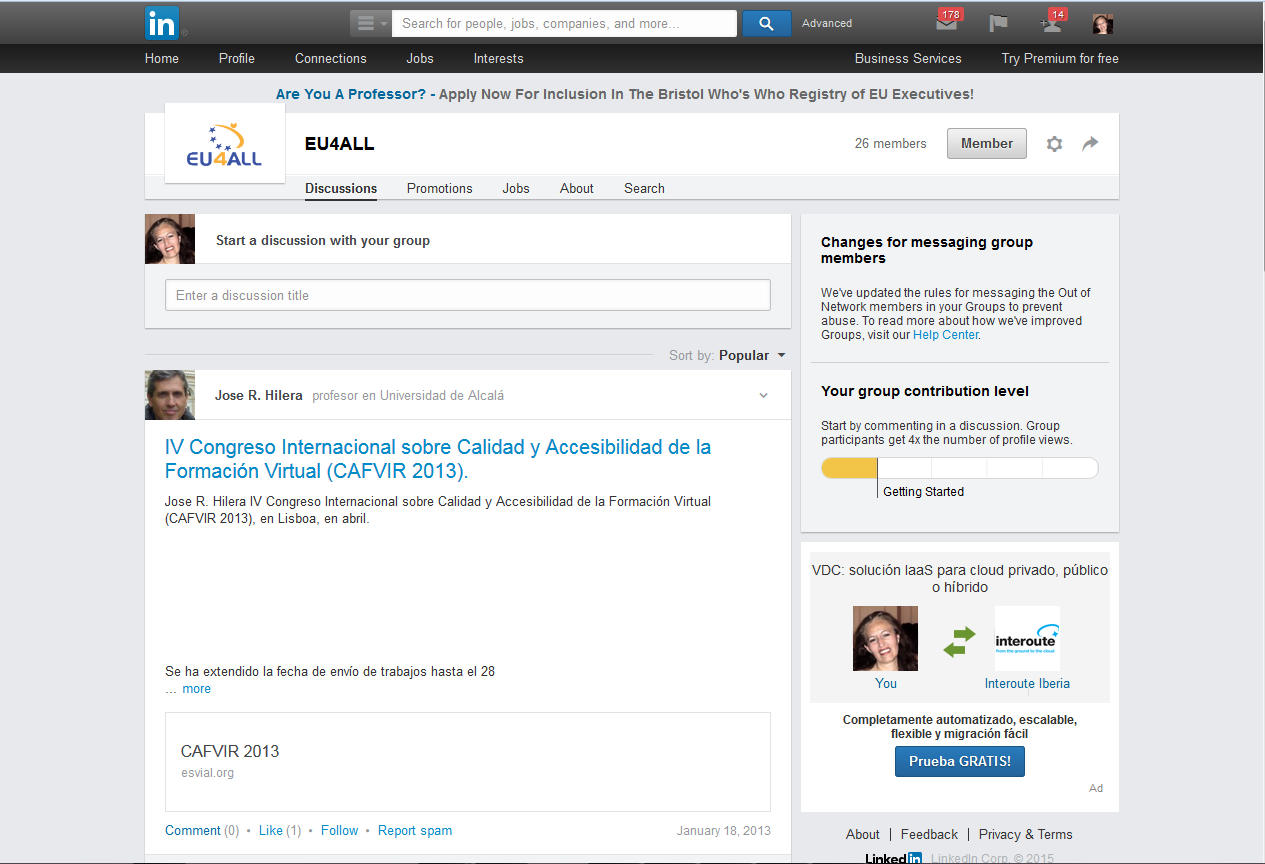1265x864 pixels.
Task: Focus the people and jobs search box
Action: click(x=564, y=23)
